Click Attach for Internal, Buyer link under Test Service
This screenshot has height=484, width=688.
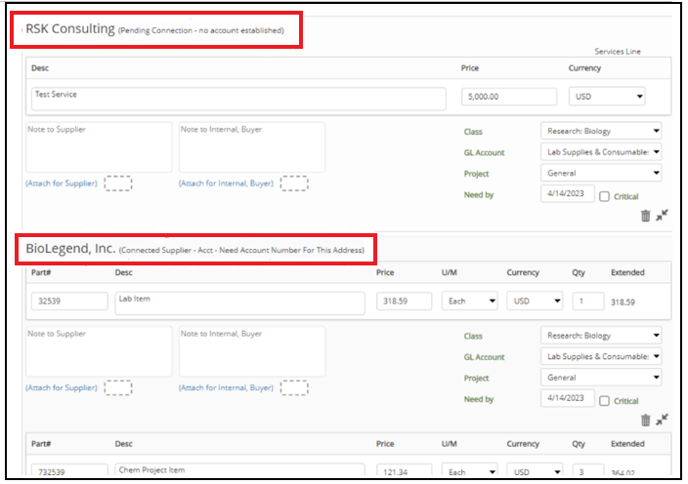(x=226, y=183)
